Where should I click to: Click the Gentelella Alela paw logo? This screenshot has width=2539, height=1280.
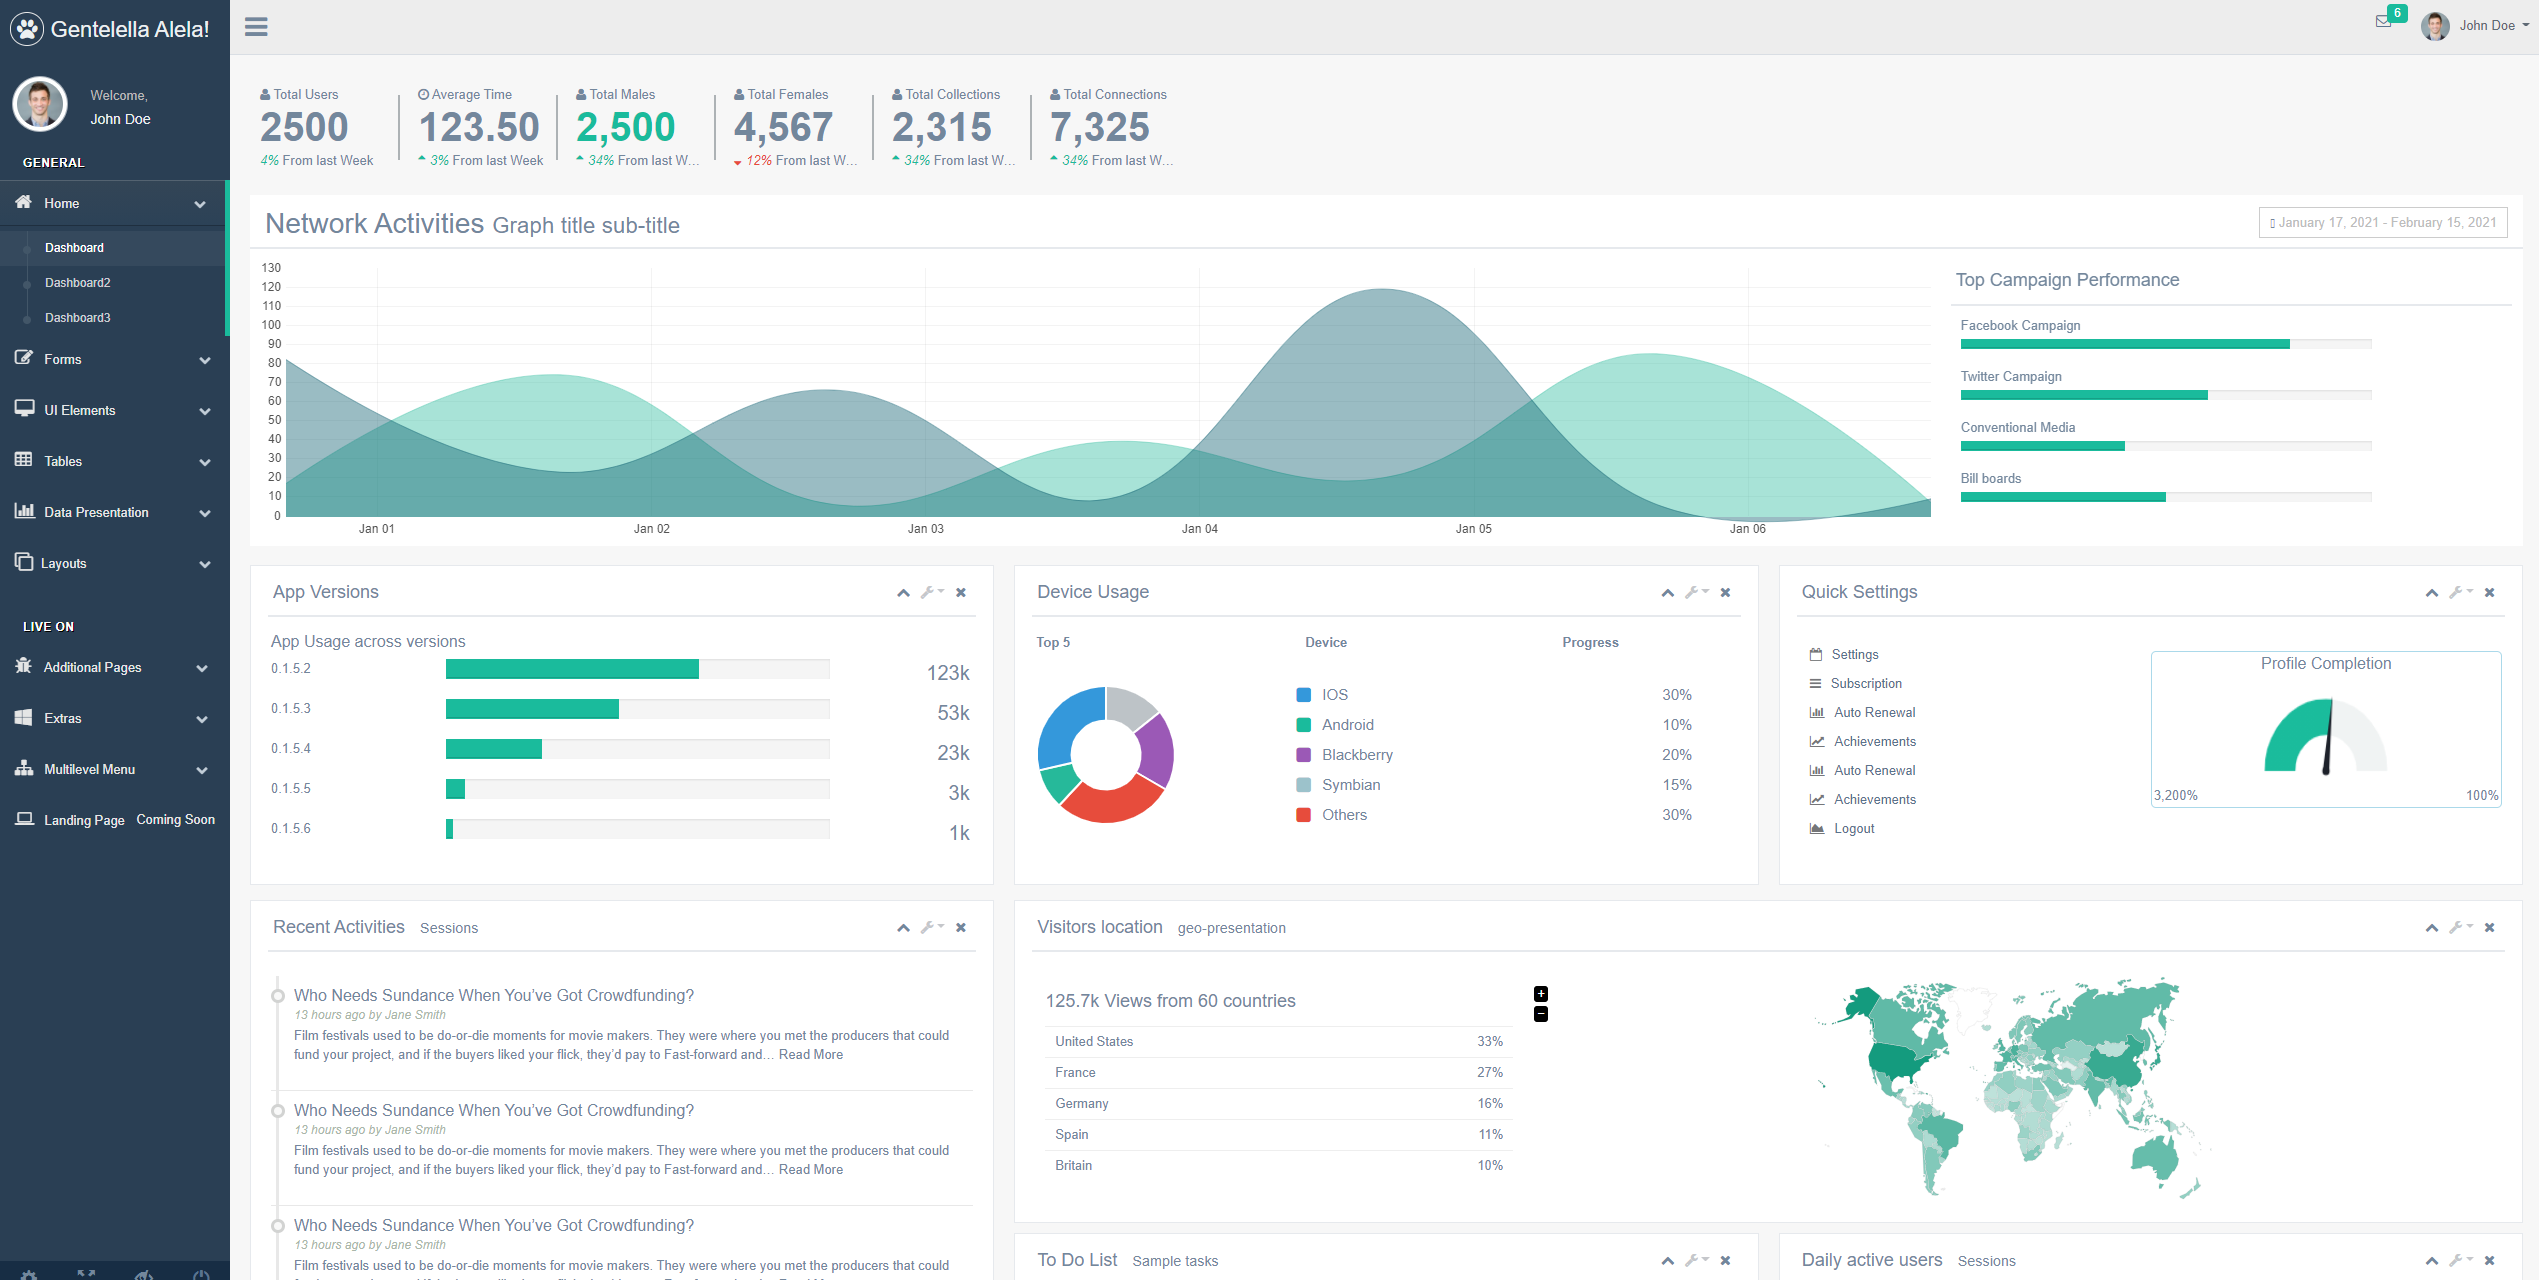(x=27, y=29)
